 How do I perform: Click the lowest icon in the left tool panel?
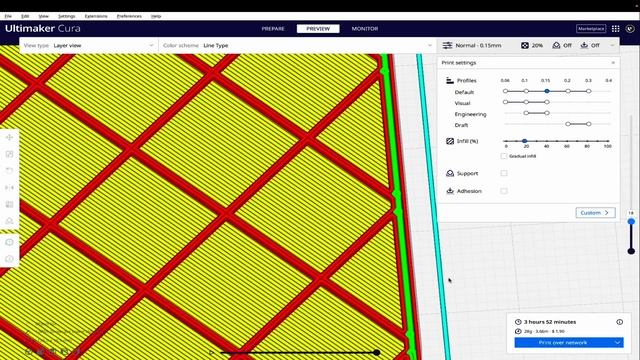(9, 259)
